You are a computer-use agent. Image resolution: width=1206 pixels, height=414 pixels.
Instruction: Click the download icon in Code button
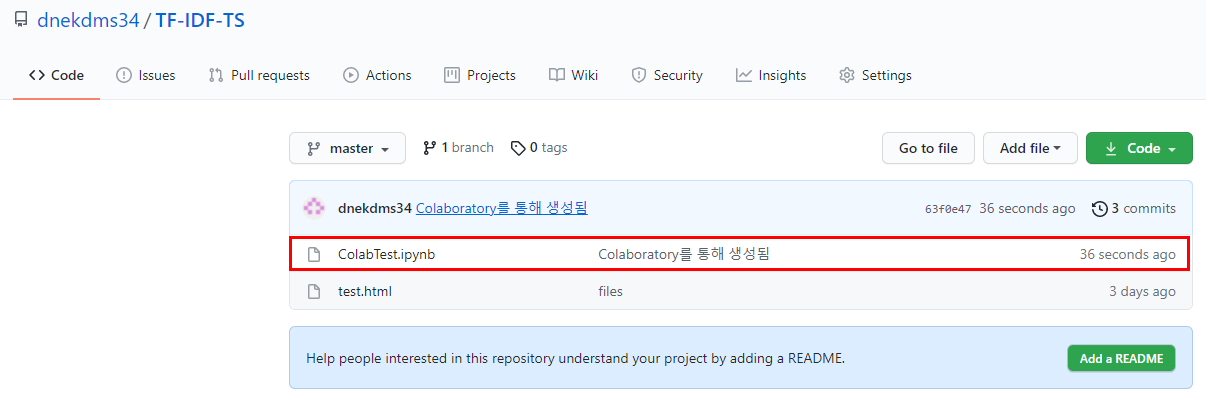tap(1111, 148)
